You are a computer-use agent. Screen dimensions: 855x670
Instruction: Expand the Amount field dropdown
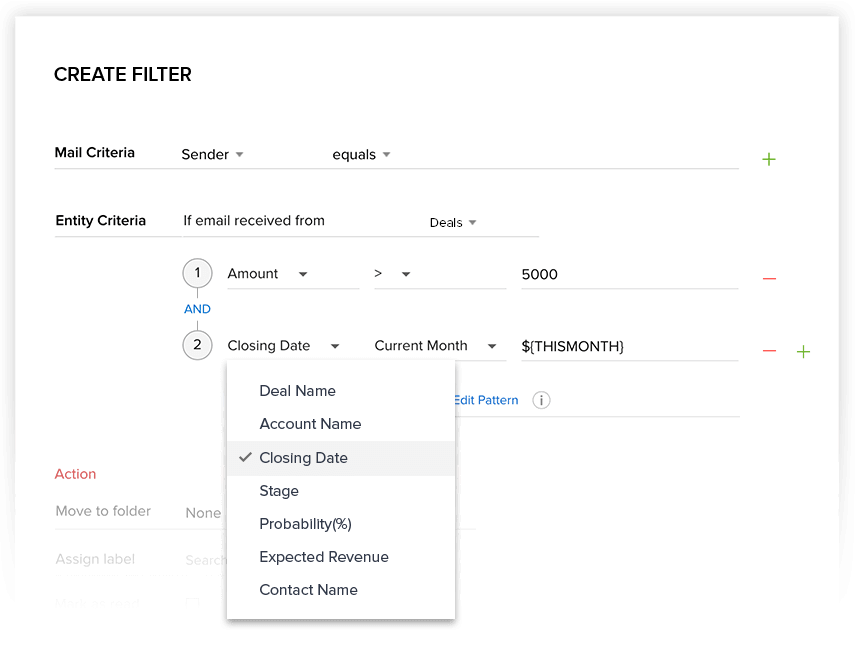293,274
